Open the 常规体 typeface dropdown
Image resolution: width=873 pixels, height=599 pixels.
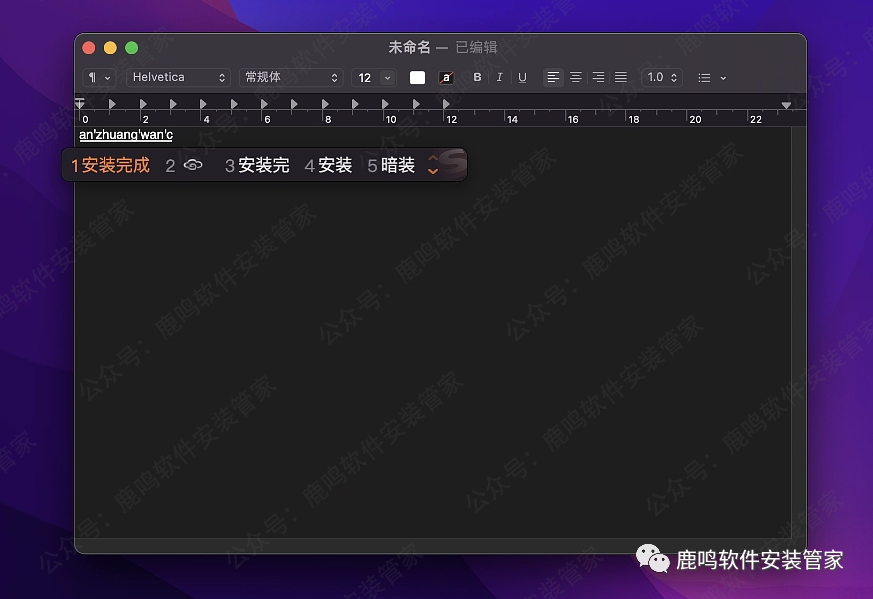290,77
